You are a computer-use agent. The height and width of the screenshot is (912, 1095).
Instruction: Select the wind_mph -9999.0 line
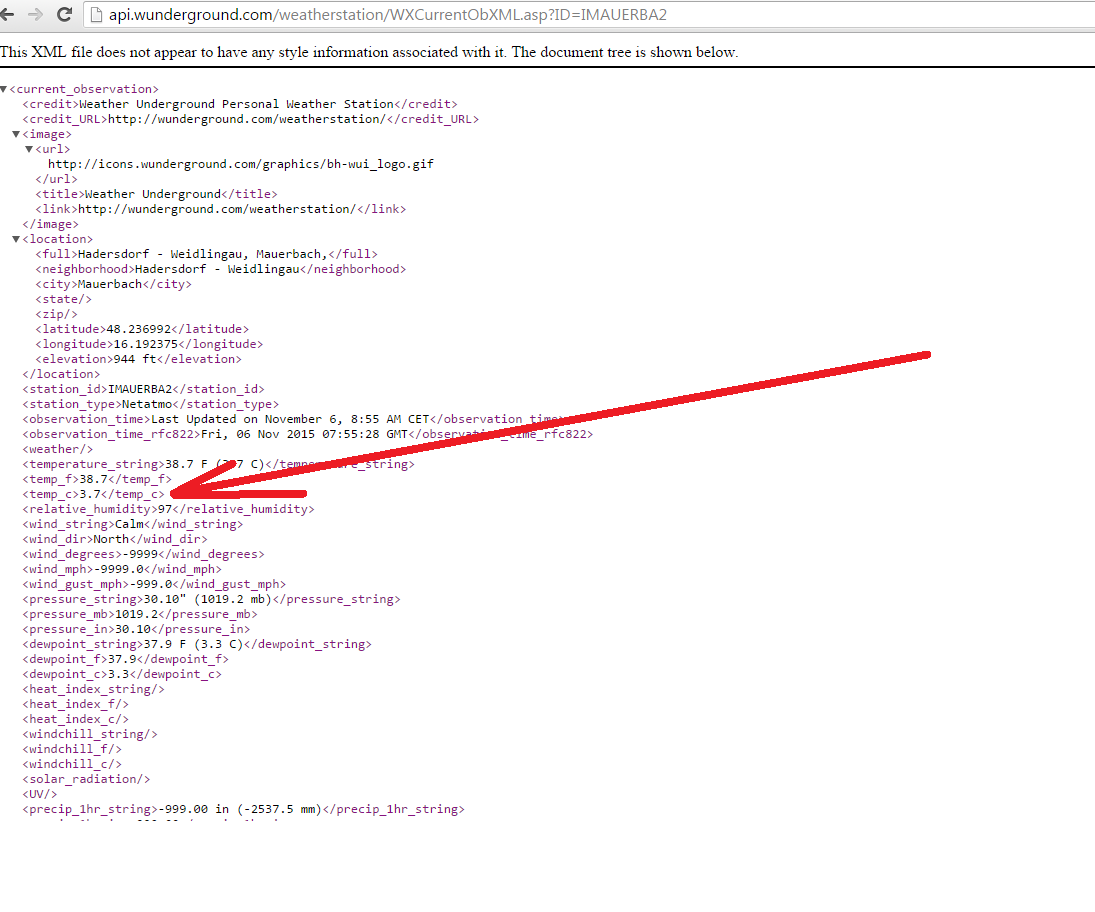tap(122, 569)
